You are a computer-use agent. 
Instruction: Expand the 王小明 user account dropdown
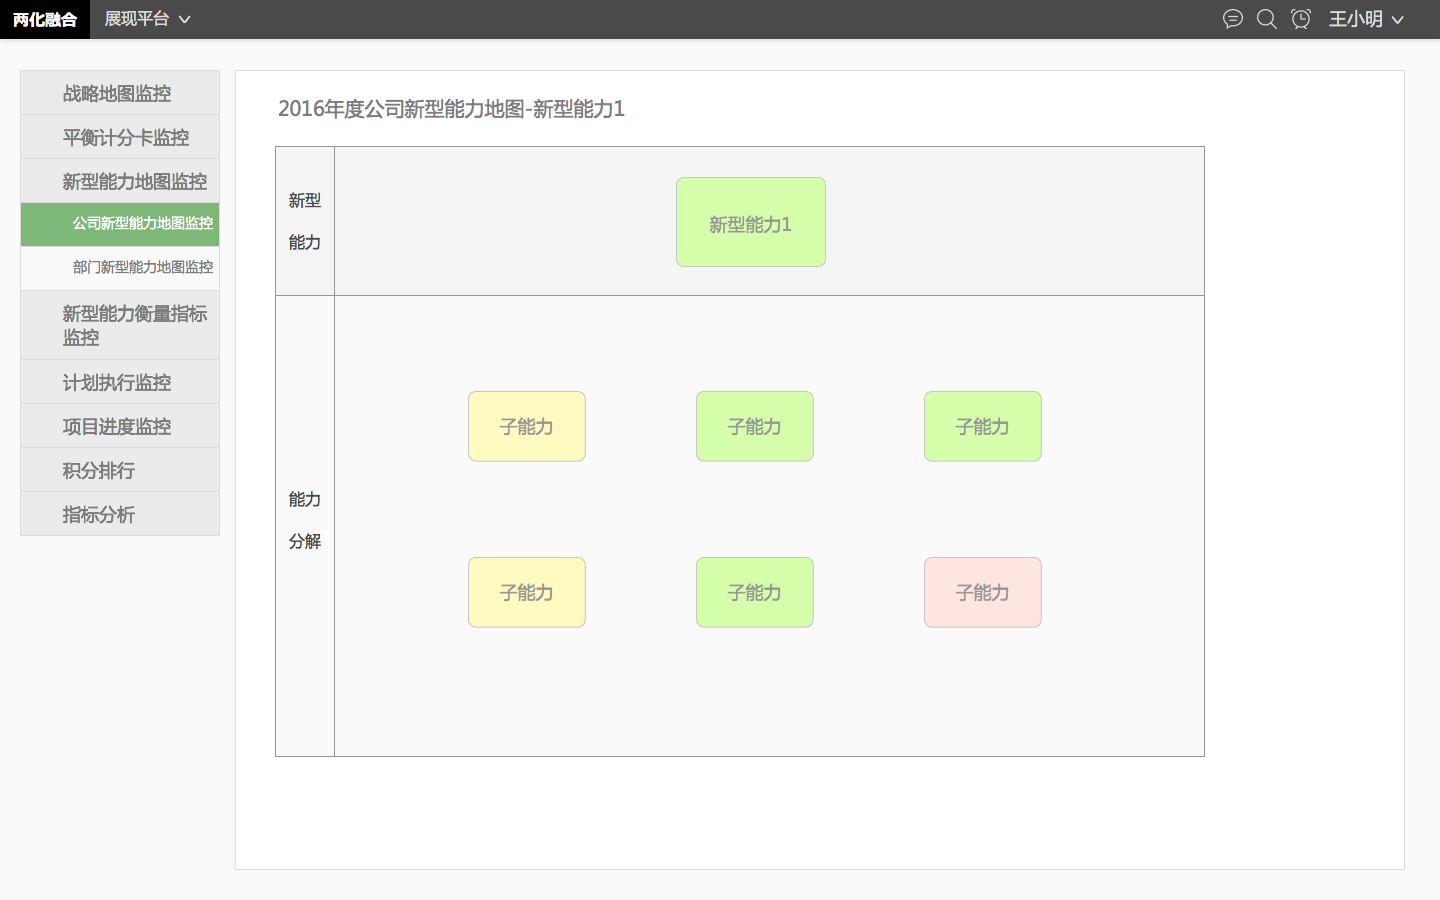coord(1366,19)
